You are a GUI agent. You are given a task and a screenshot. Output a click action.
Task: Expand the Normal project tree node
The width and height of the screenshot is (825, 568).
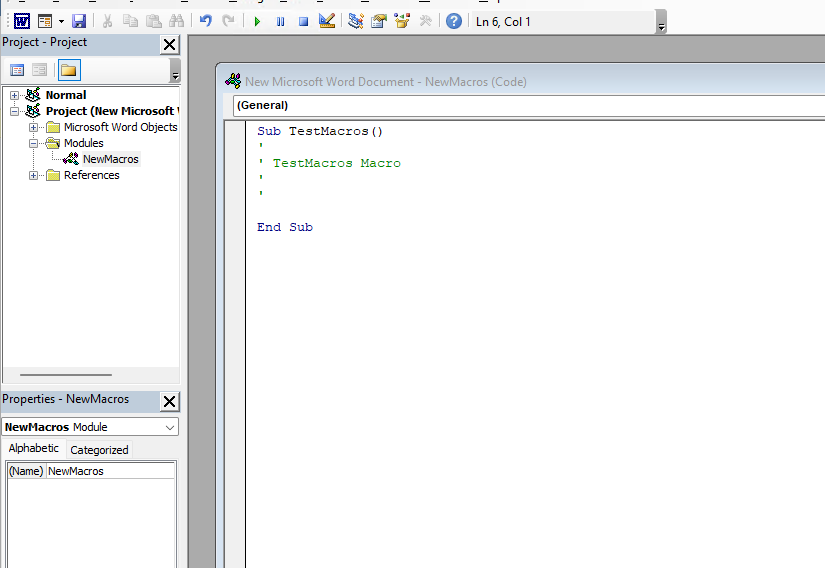15,95
